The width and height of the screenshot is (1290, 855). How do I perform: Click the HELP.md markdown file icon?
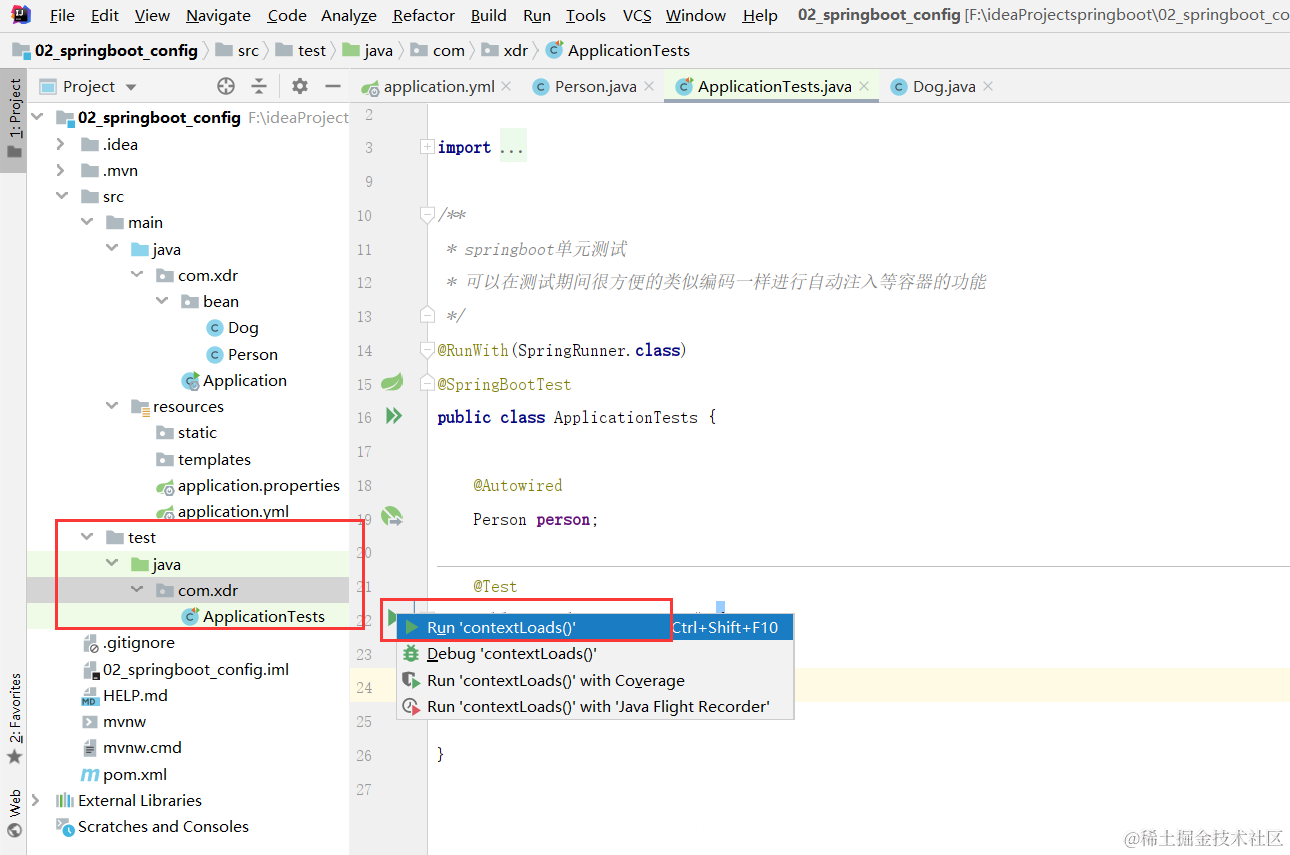tap(90, 696)
